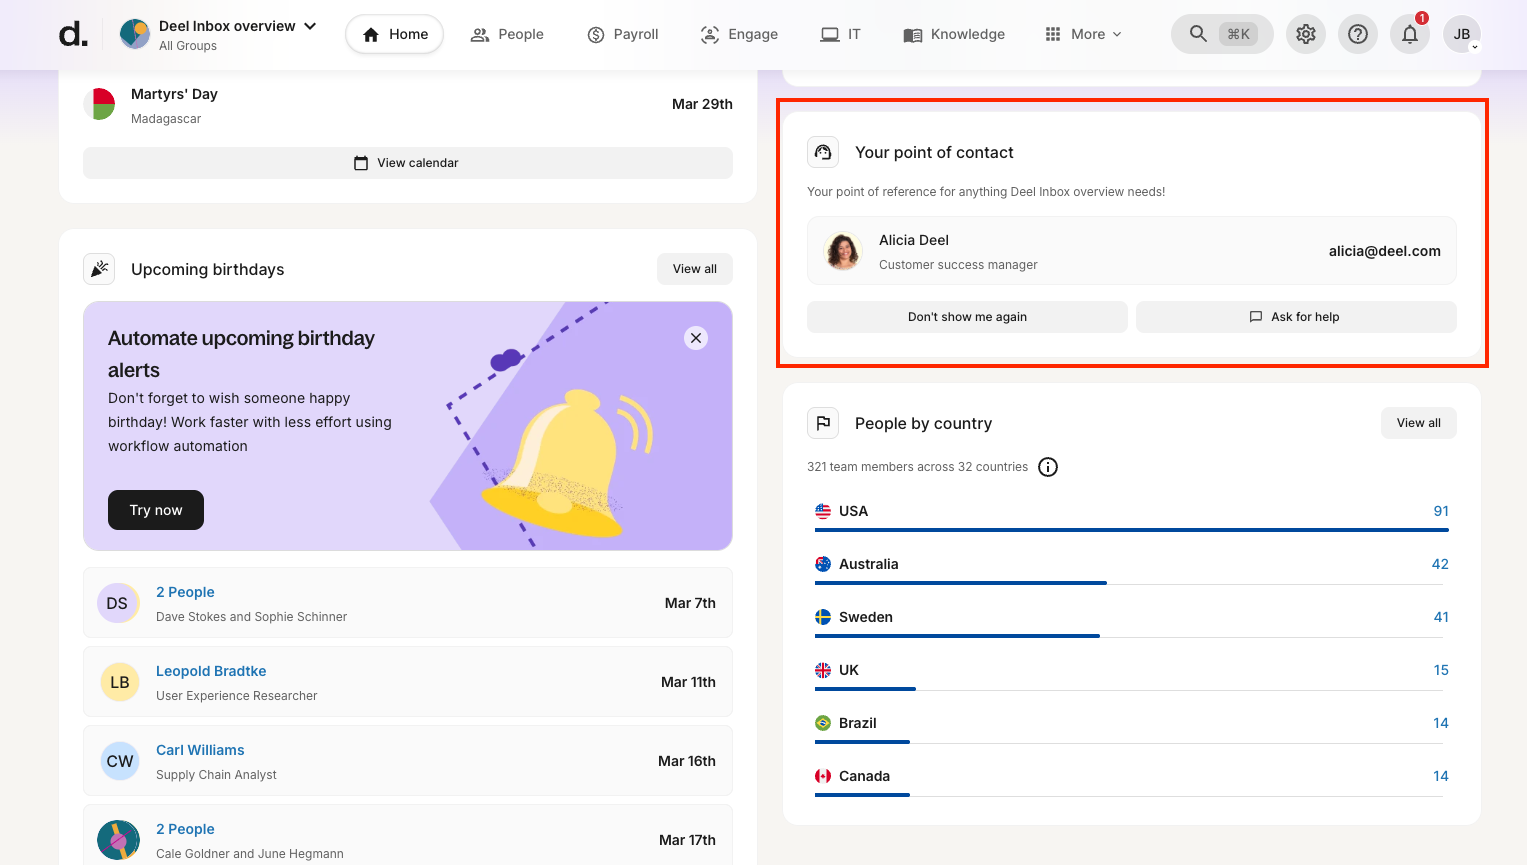Open Leopold Bradtke profile link
Screen dimensions: 1527x865
tap(211, 671)
